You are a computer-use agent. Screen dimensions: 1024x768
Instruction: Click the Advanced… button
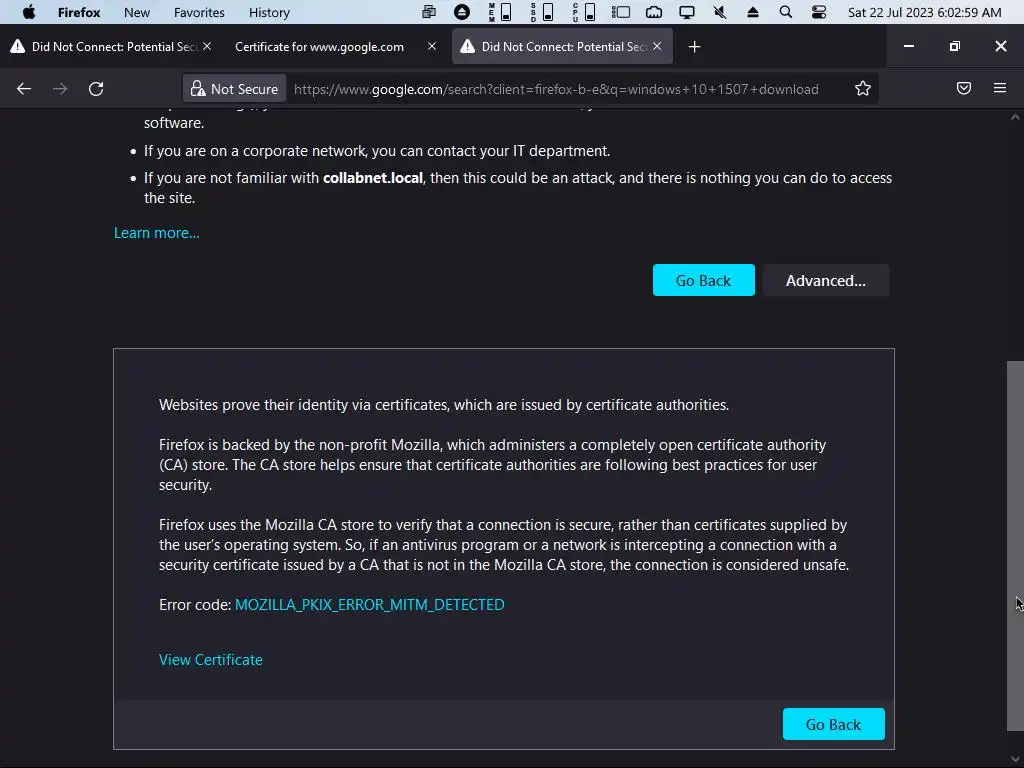point(825,280)
